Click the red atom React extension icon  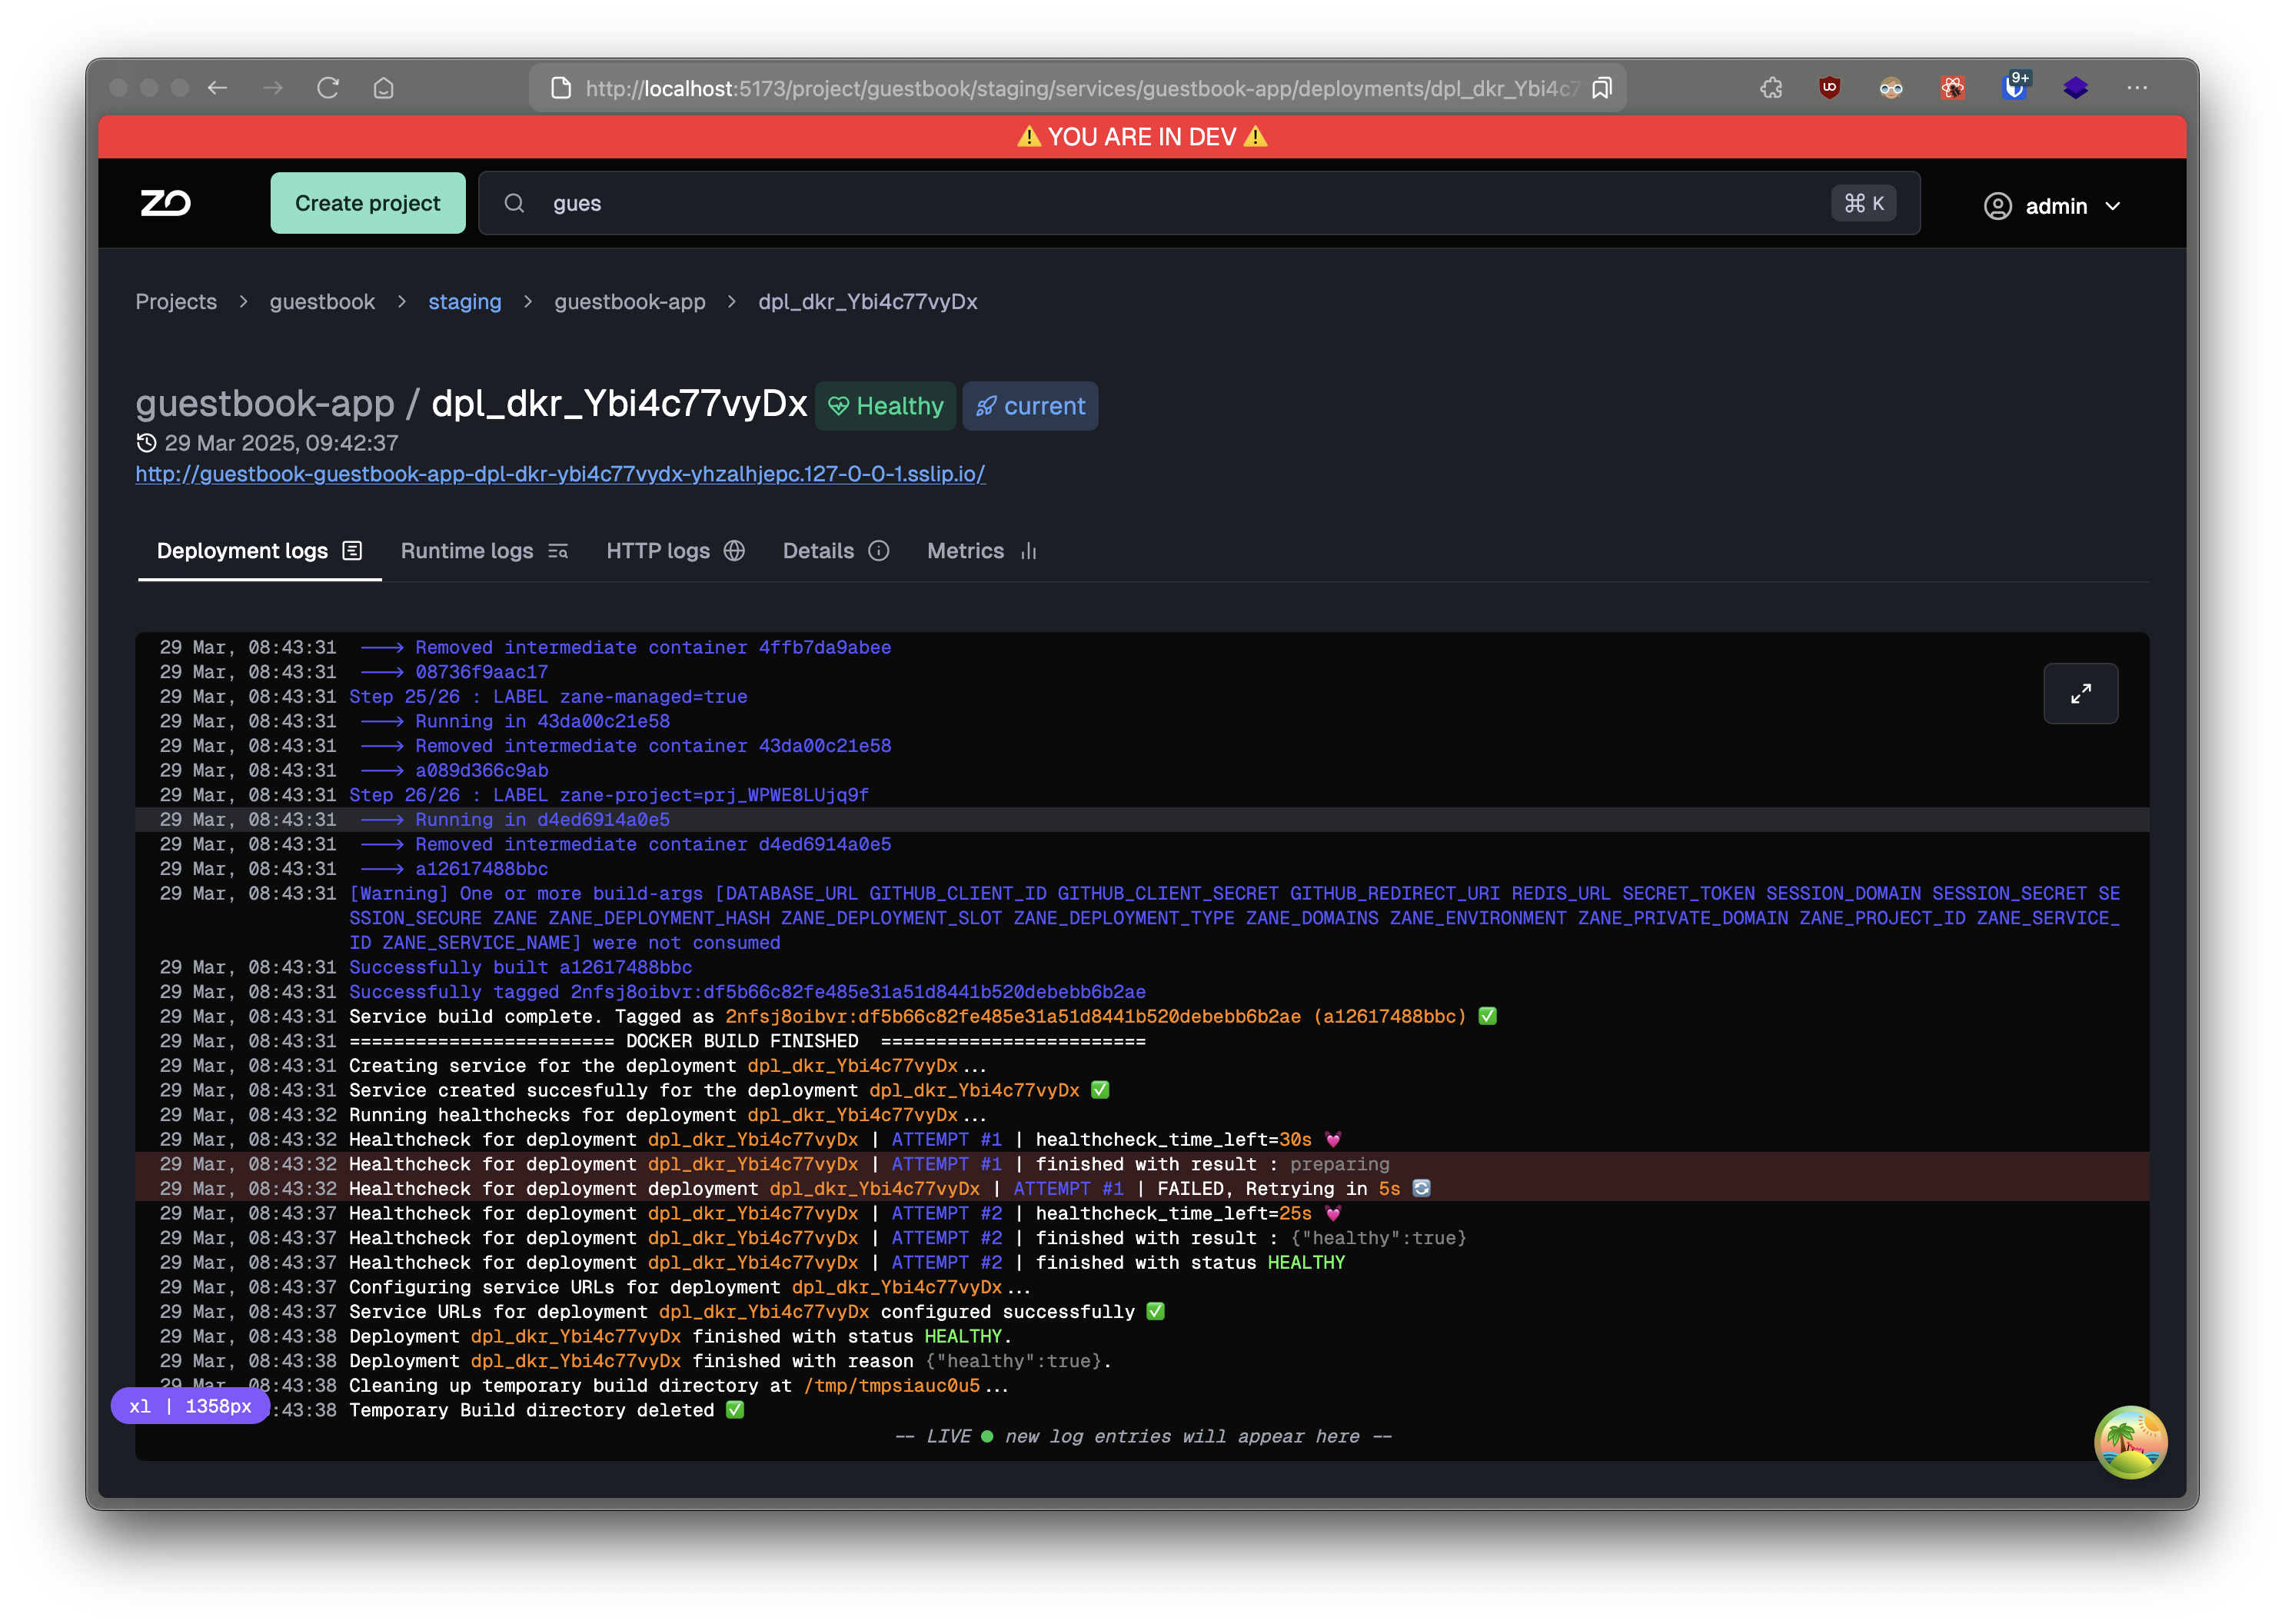click(x=1952, y=88)
